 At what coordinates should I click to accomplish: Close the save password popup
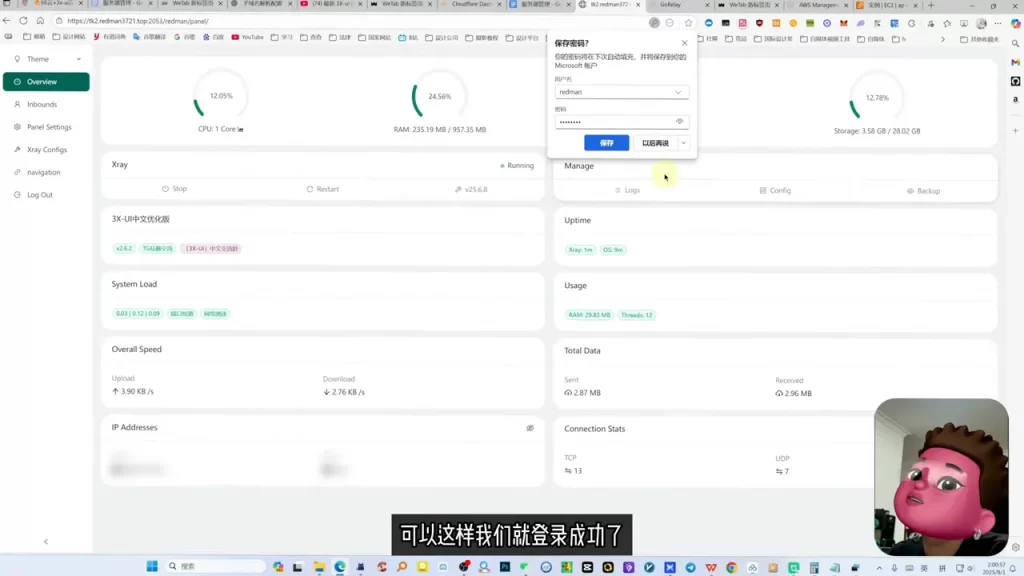tap(684, 43)
